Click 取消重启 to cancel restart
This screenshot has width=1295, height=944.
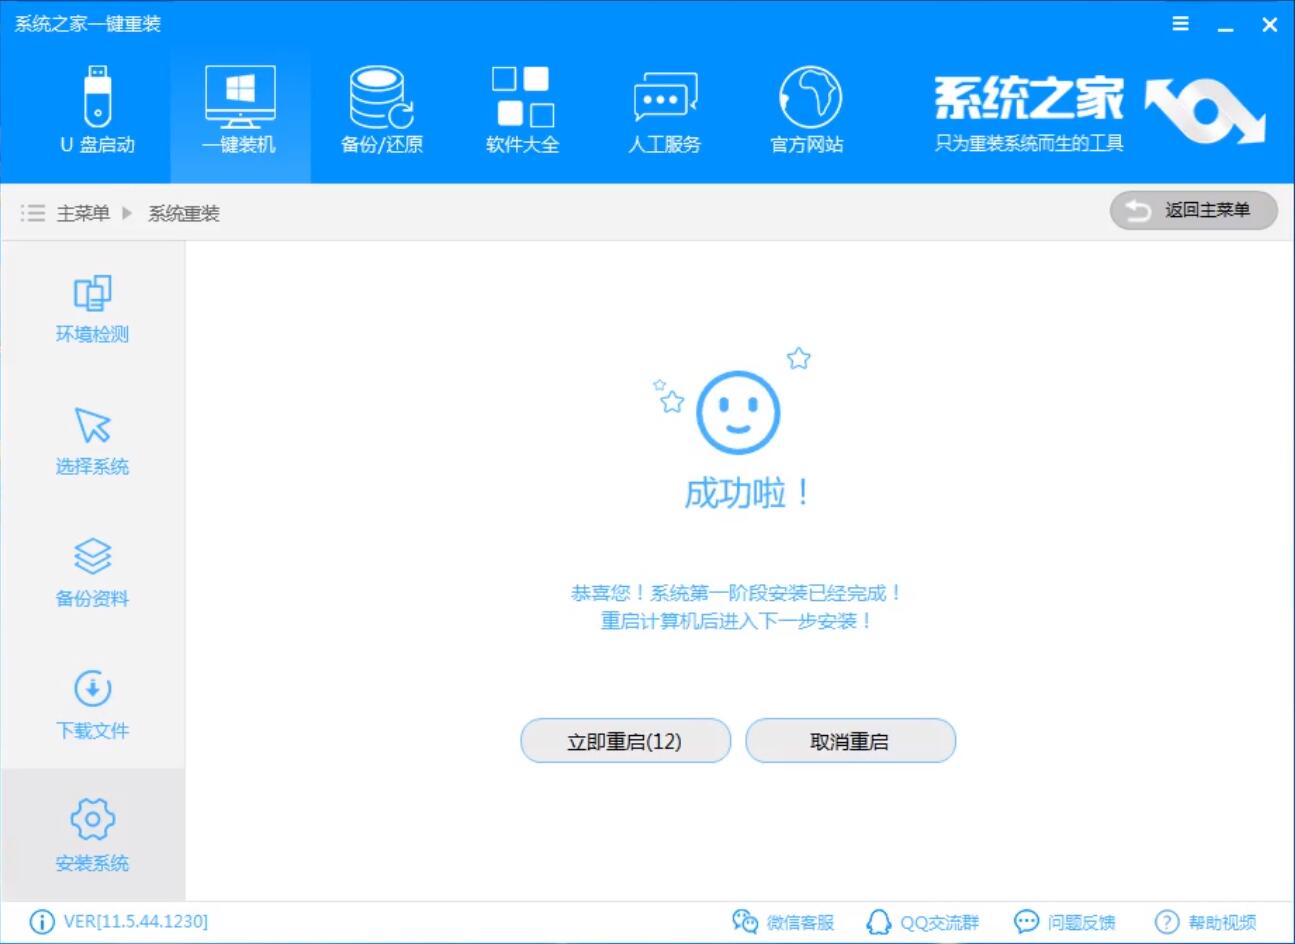pos(850,740)
